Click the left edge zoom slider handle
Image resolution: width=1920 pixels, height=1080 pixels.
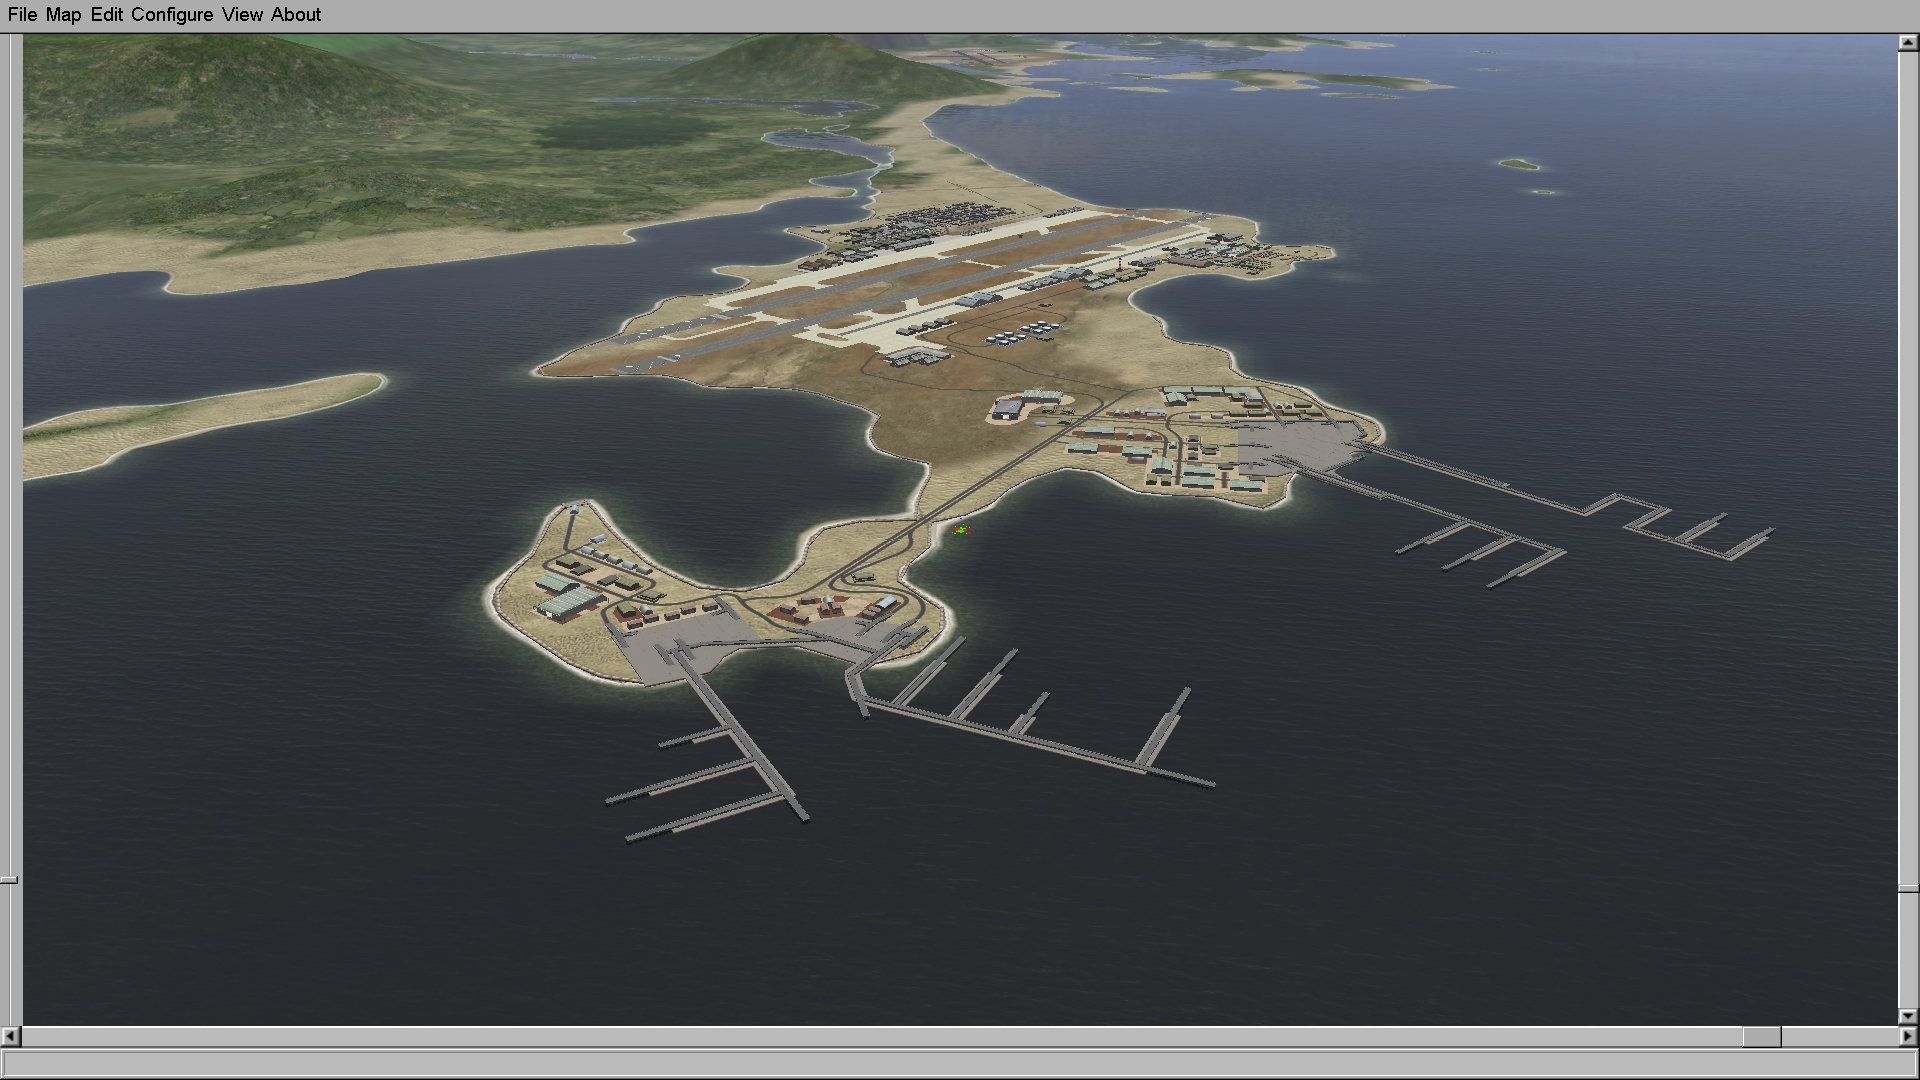[9, 880]
